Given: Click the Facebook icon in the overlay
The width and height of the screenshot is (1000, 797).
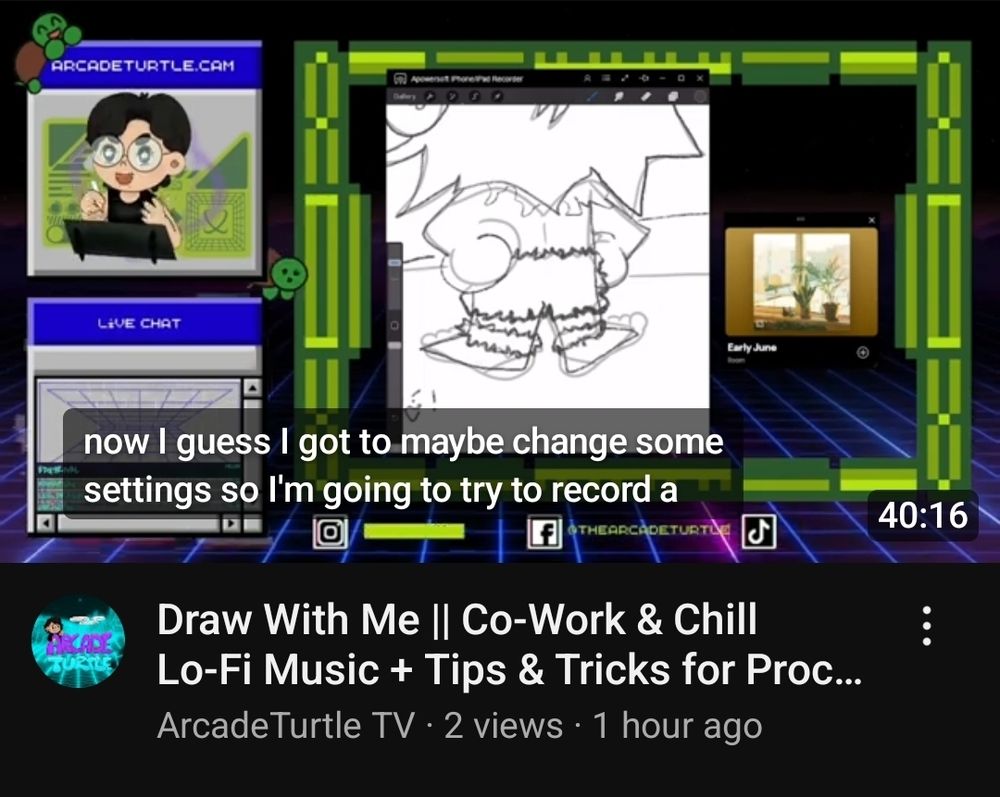Looking at the screenshot, I should (x=544, y=532).
